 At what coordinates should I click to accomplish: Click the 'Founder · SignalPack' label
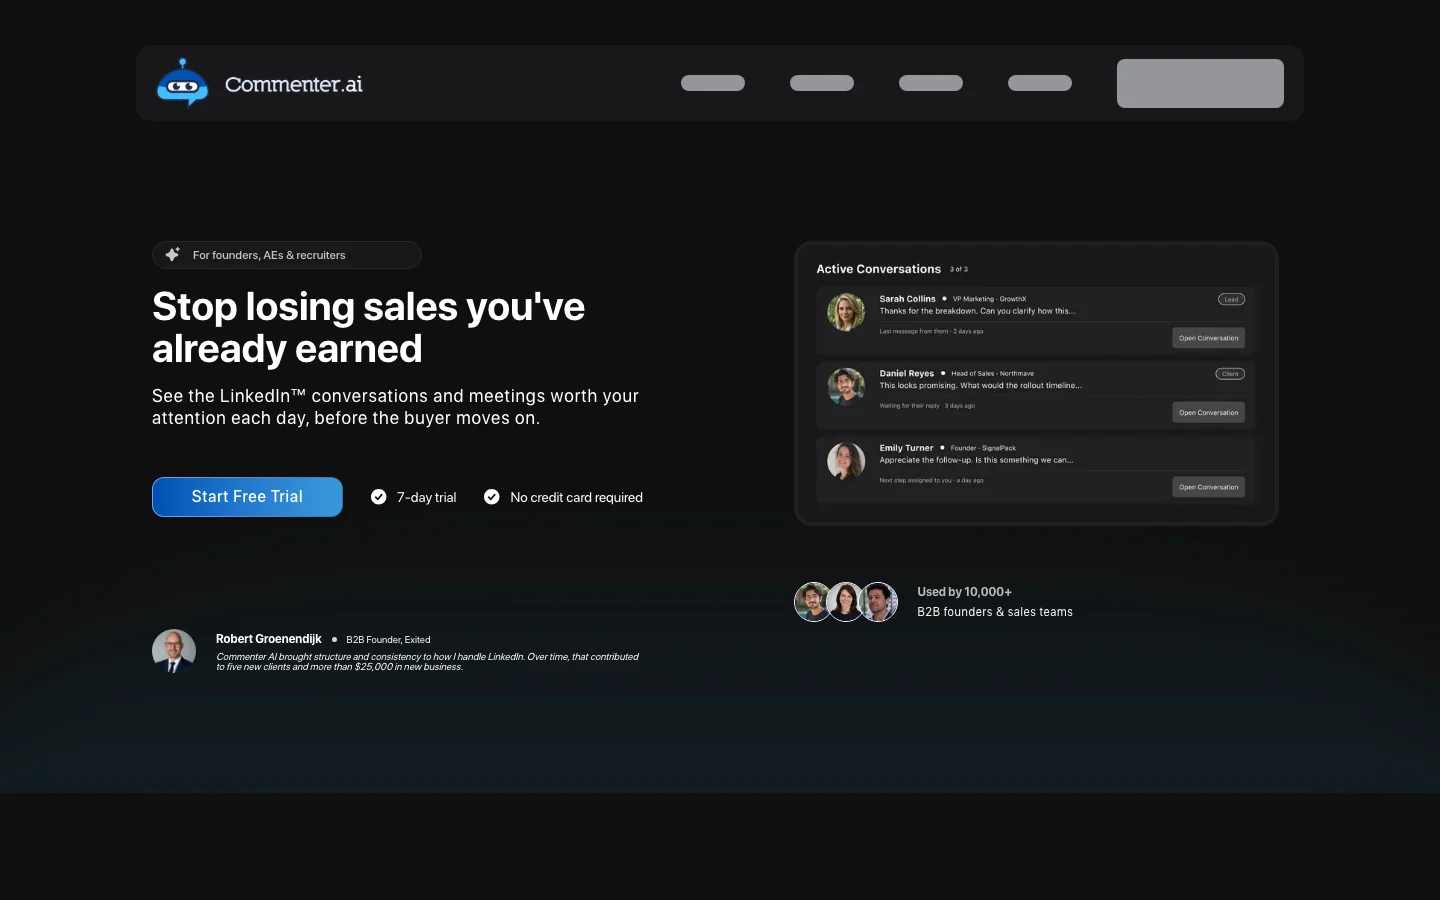tap(983, 448)
